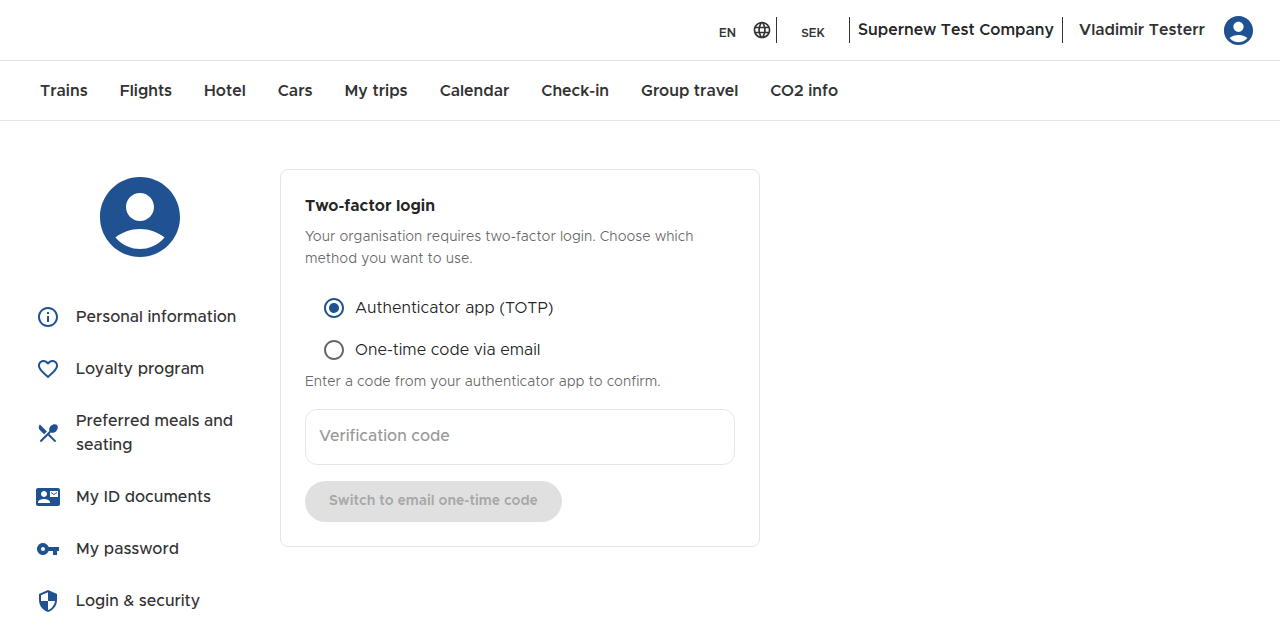Viewport: 1280px width, 633px height.
Task: Click the Loyalty program heart icon
Action: pyautogui.click(x=48, y=369)
